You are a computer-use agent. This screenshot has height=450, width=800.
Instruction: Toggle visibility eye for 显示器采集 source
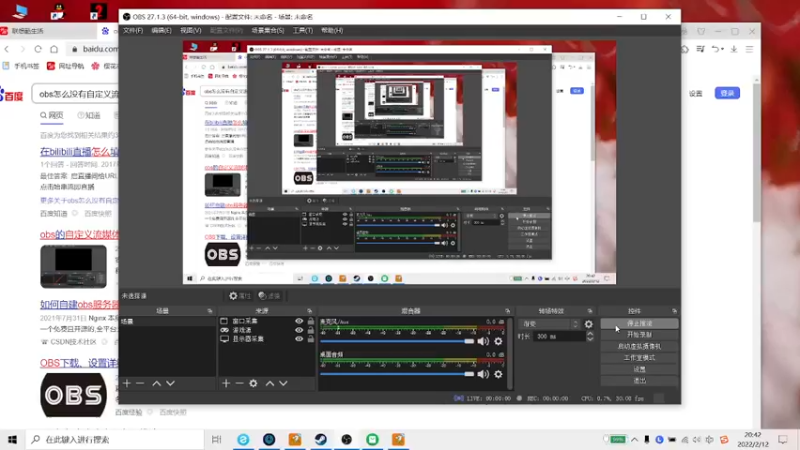click(299, 339)
